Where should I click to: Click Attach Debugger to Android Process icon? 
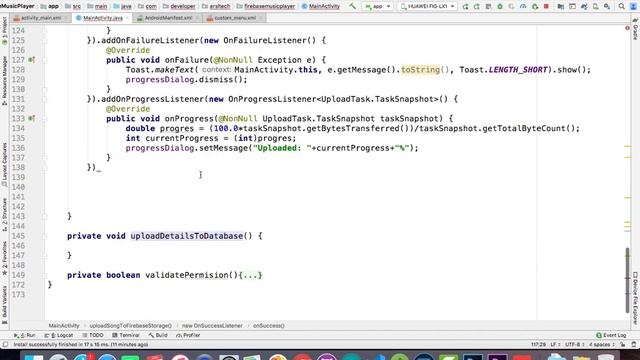[x=535, y=7]
